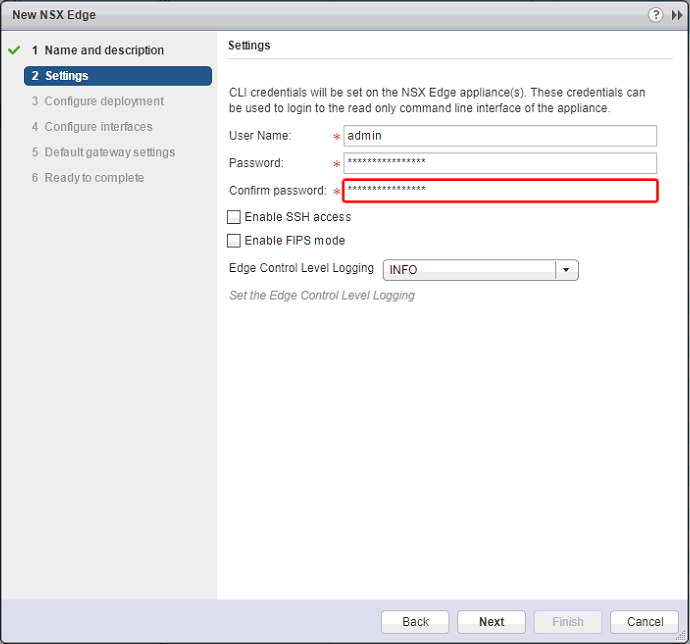The width and height of the screenshot is (690, 644).
Task: Click the Next button
Action: pyautogui.click(x=491, y=621)
